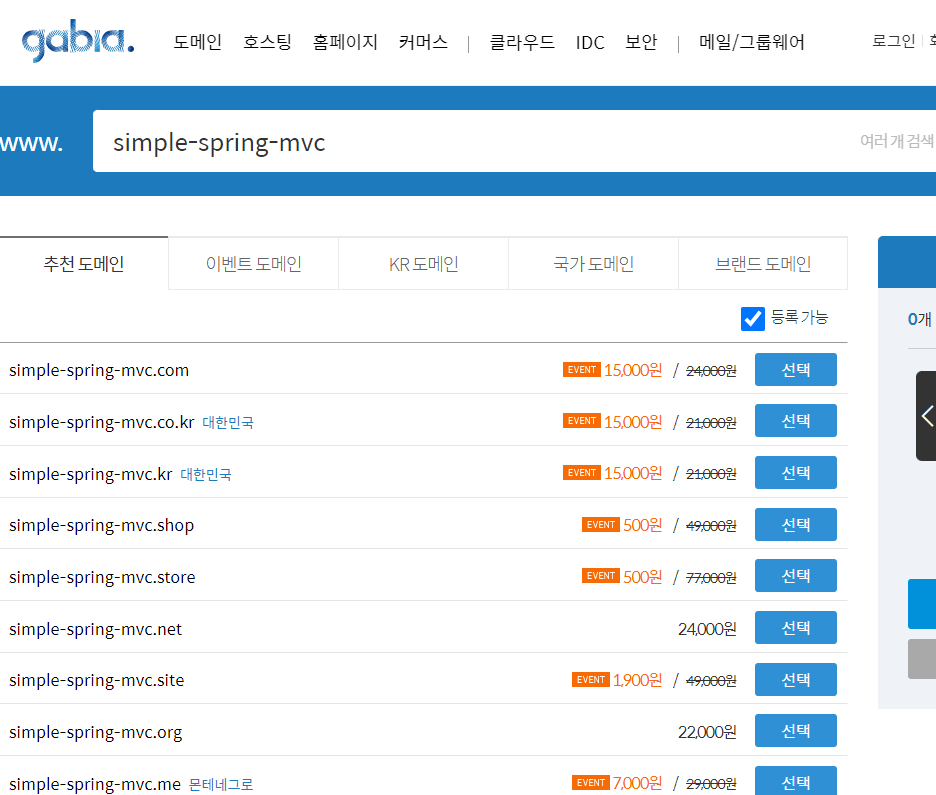Open the 보안 menu
The height and width of the screenshot is (795, 936).
pos(641,42)
